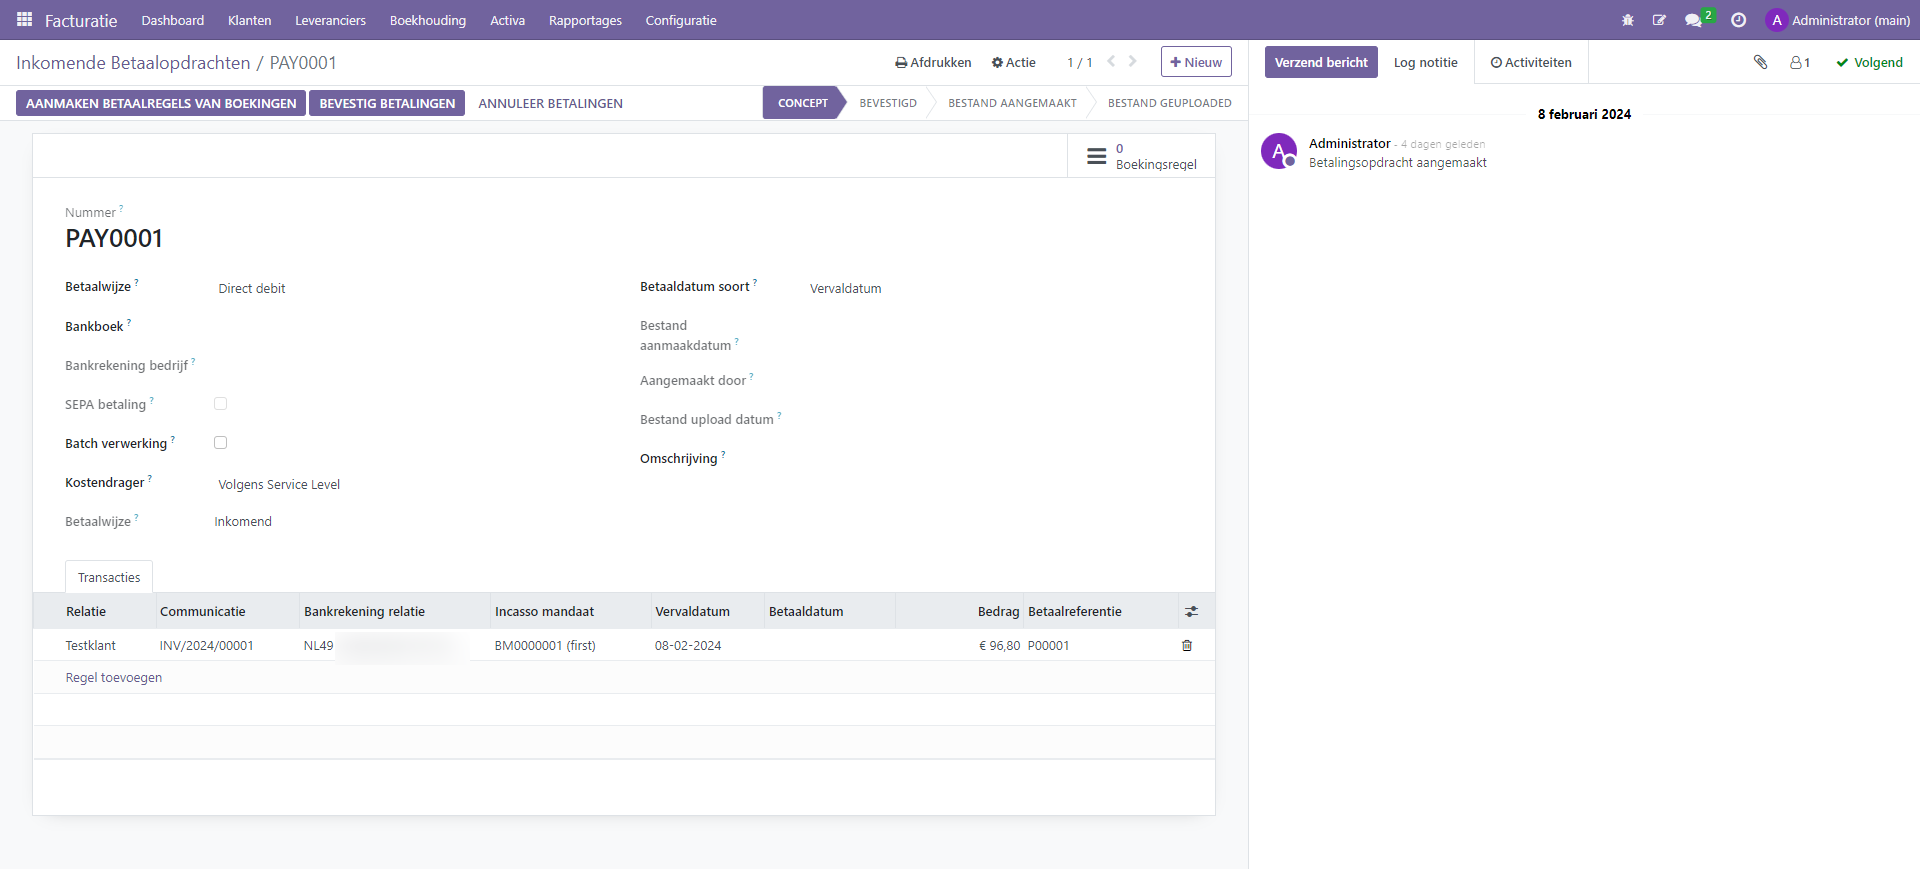
Task: Click the Bevestig Betalingen button
Action: pyautogui.click(x=386, y=103)
